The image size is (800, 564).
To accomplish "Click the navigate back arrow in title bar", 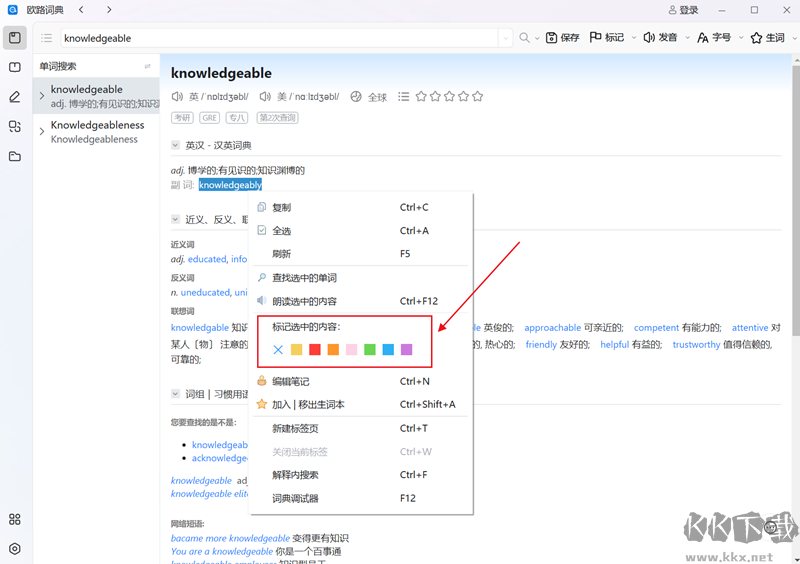I will click(x=81, y=10).
